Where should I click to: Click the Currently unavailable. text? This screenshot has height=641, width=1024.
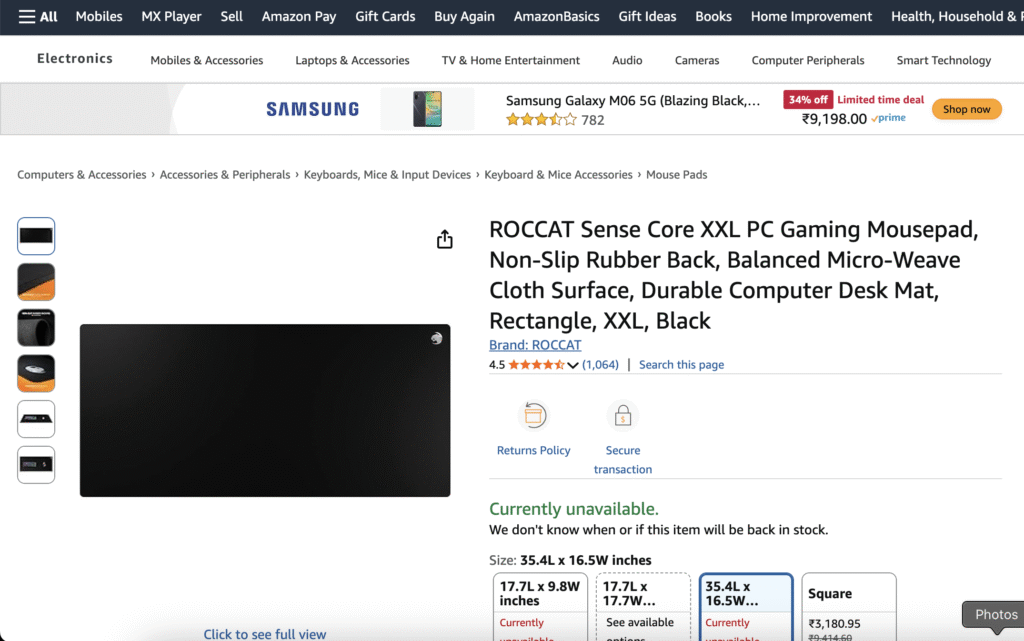[573, 508]
